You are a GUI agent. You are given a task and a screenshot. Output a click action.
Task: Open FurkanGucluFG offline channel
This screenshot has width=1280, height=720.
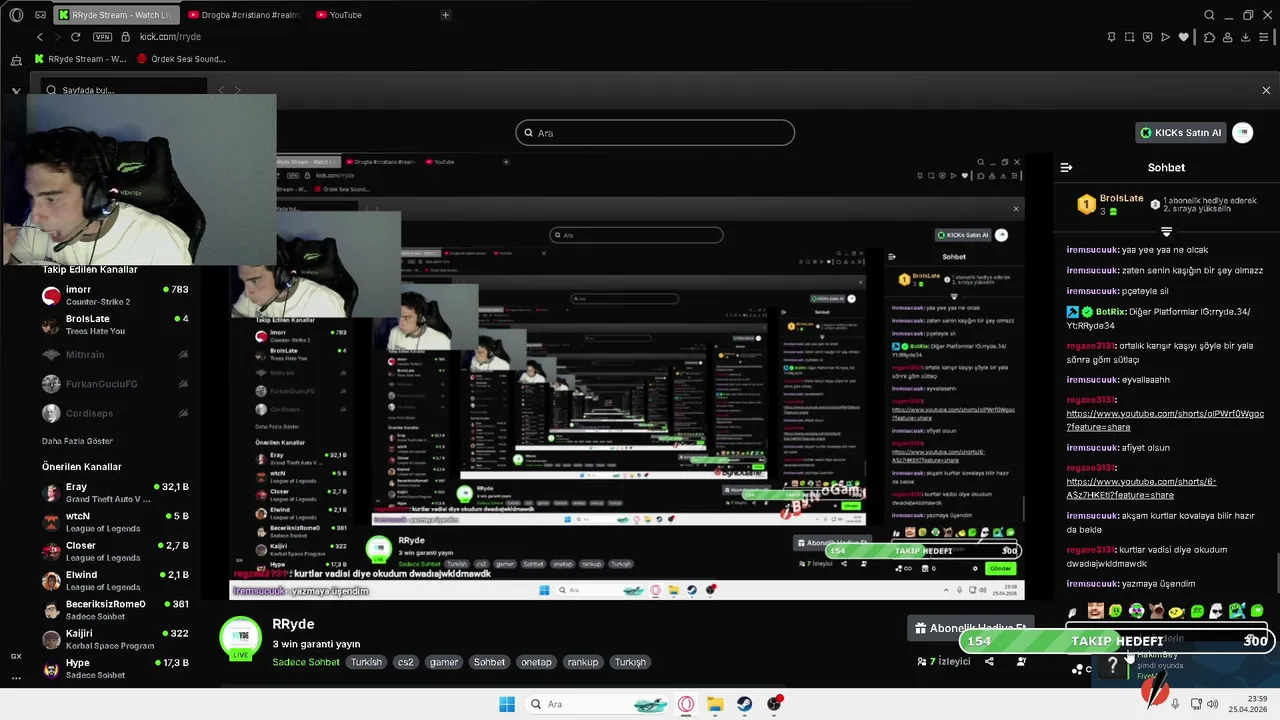click(115, 384)
